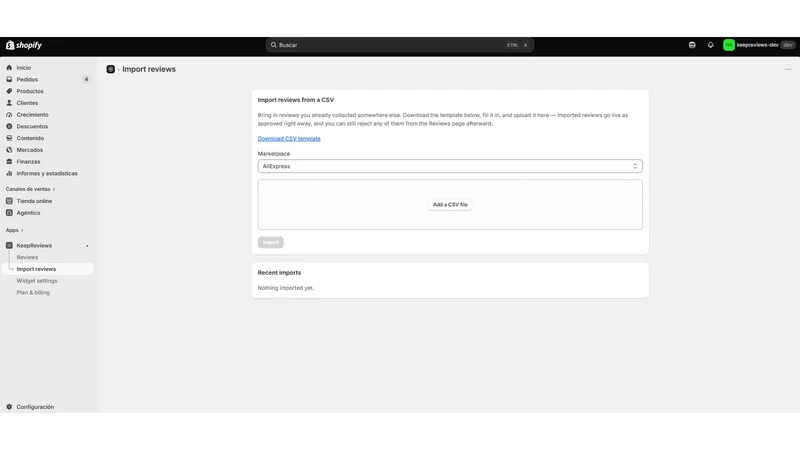The height and width of the screenshot is (450, 800).
Task: Click the Nothing imported yet text
Action: coord(286,288)
